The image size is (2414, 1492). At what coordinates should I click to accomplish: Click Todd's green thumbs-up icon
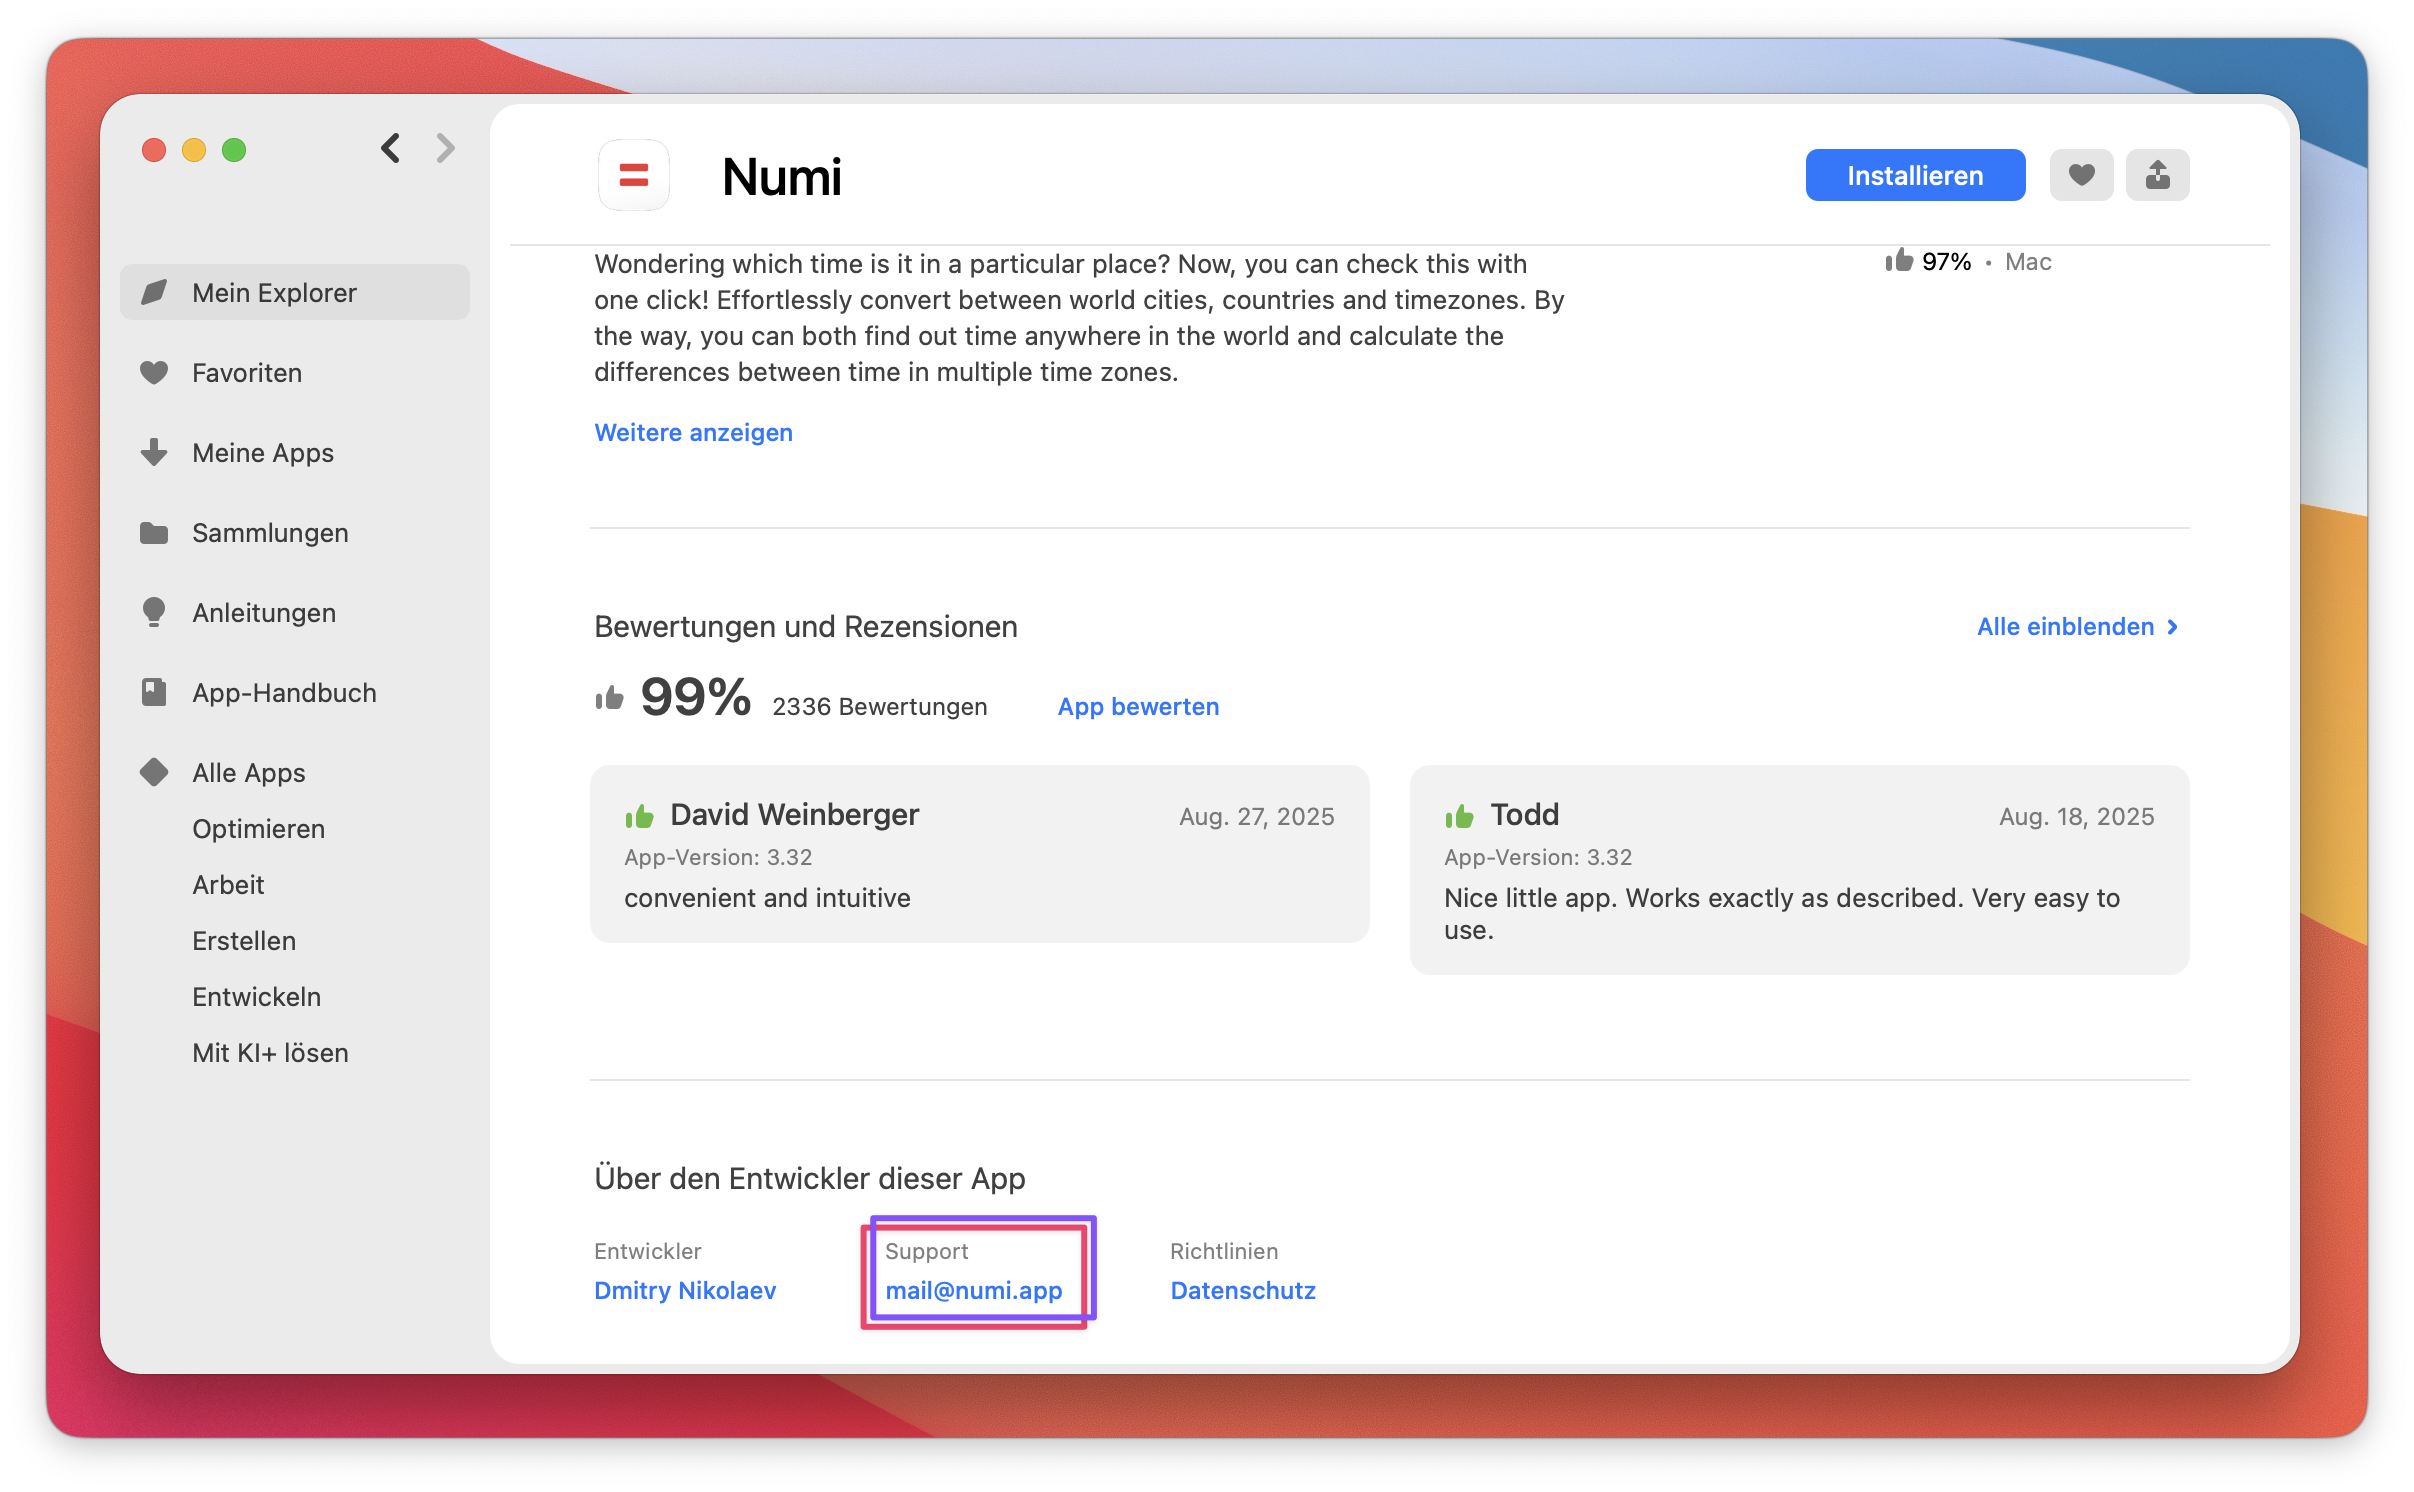click(1459, 816)
